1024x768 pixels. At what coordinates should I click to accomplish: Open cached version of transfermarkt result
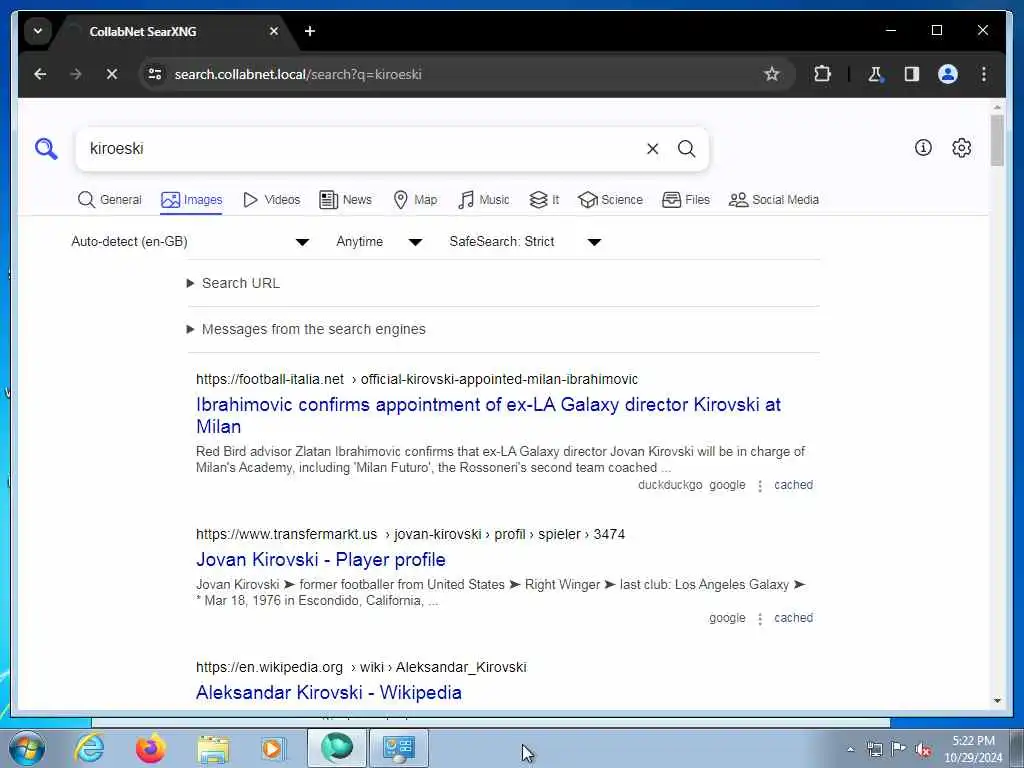click(793, 618)
